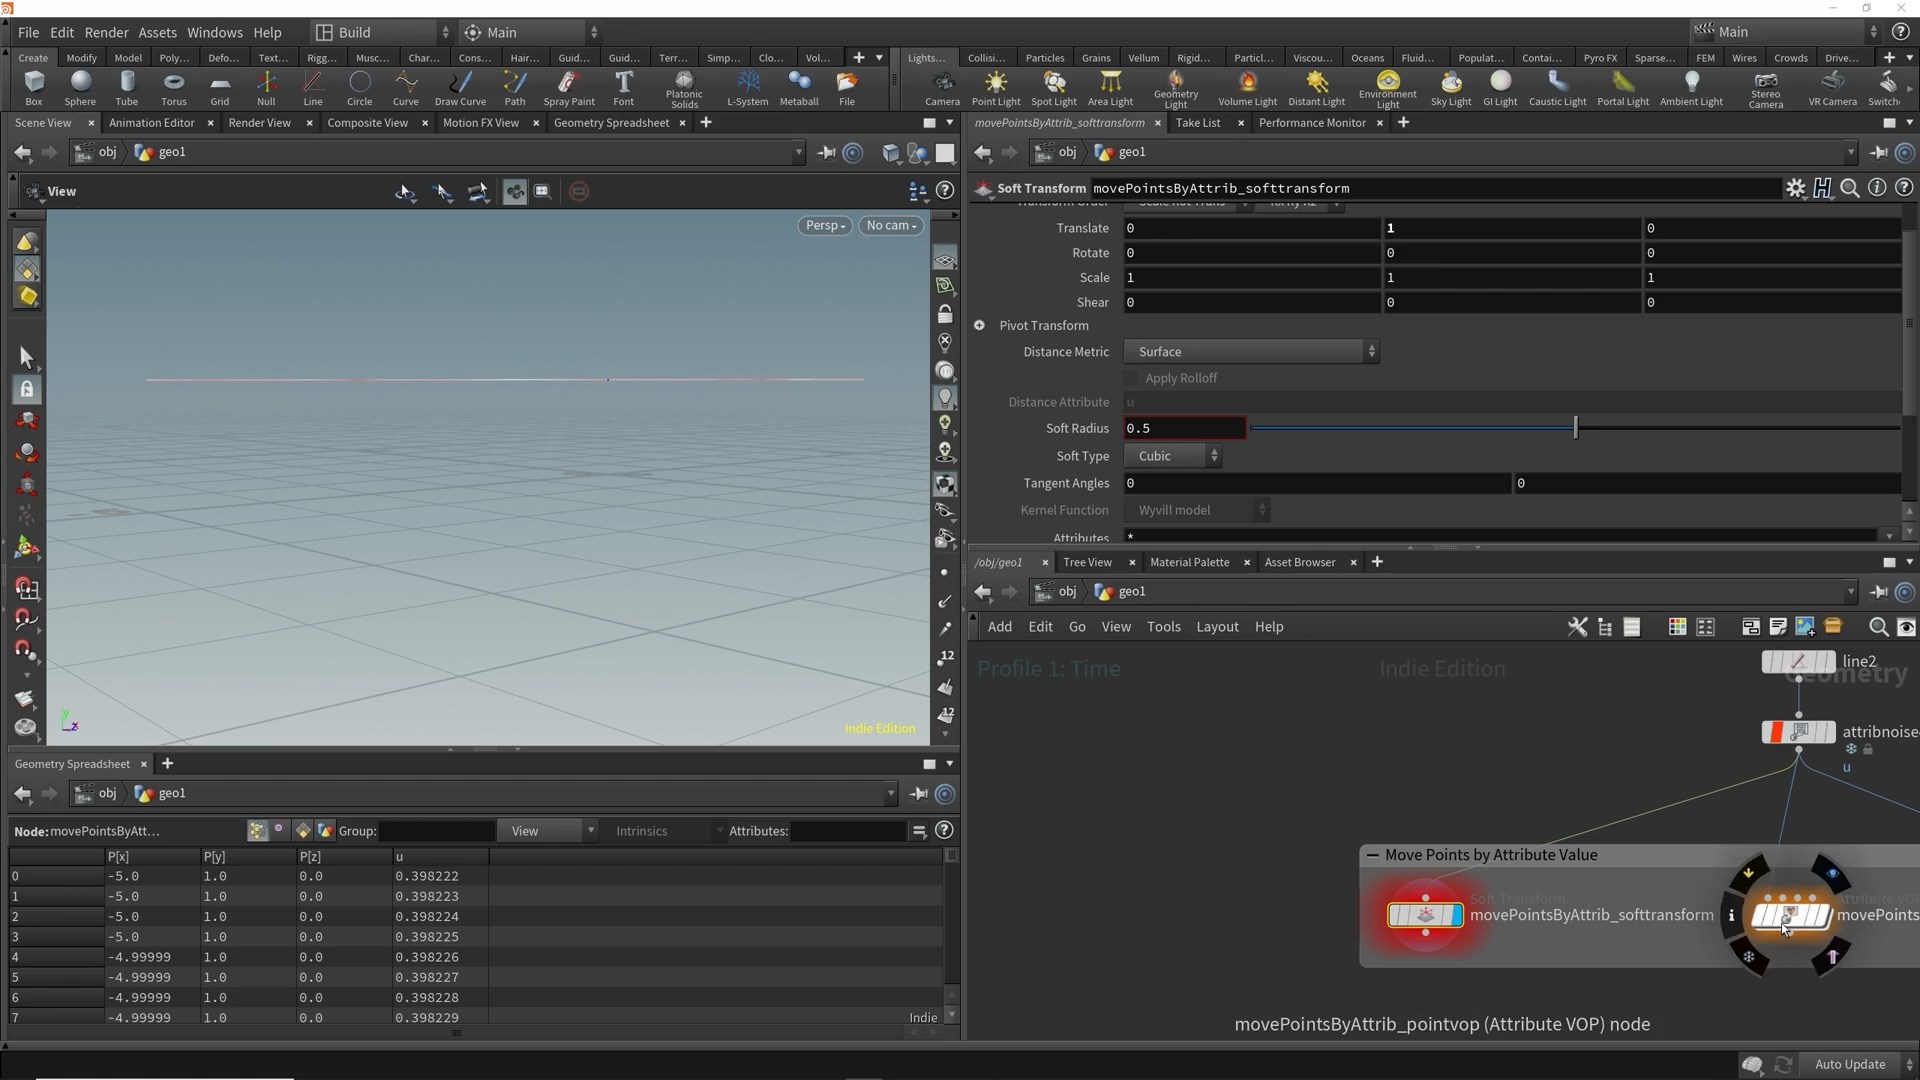The image size is (1920, 1080).
Task: Add a Torus from the shelf
Action: click(174, 88)
